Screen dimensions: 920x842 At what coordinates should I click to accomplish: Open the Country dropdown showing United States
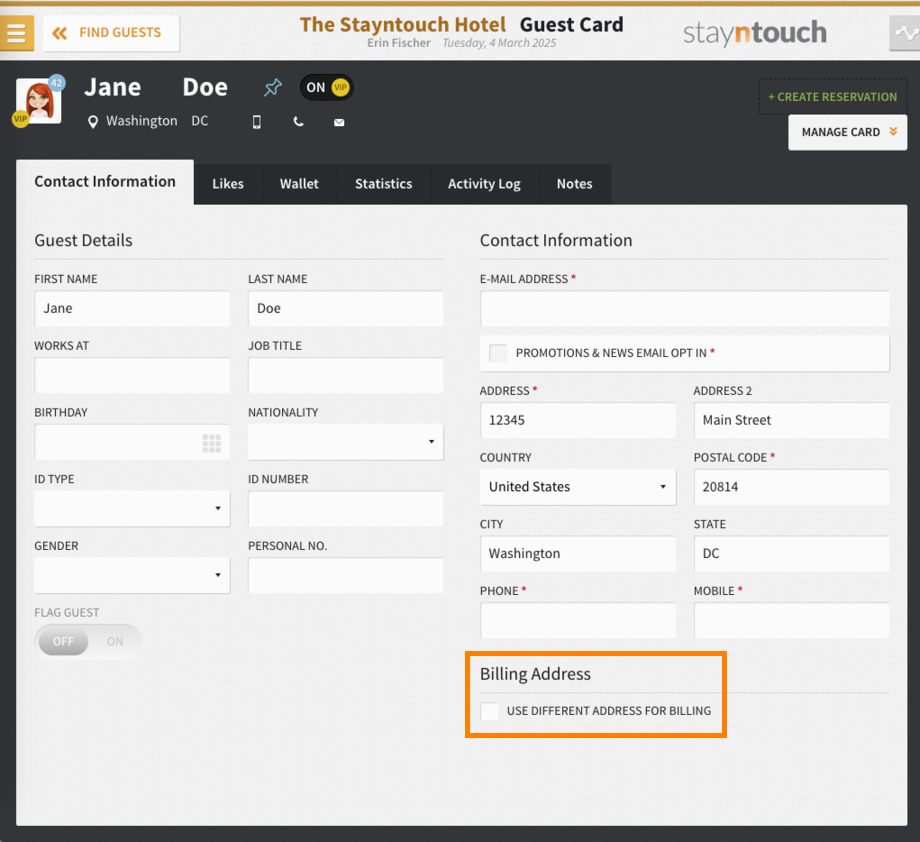click(578, 487)
